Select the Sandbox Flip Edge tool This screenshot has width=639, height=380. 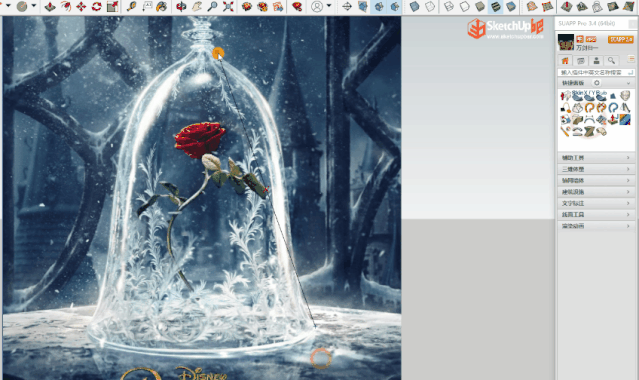pos(628,7)
